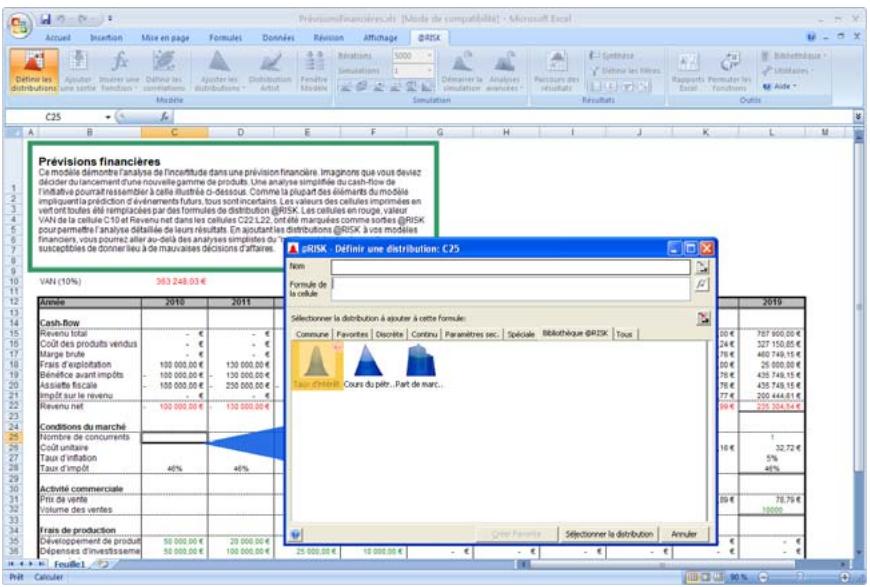870x587 pixels.
Task: Switch to the Commune tab in dialog
Action: tap(313, 334)
